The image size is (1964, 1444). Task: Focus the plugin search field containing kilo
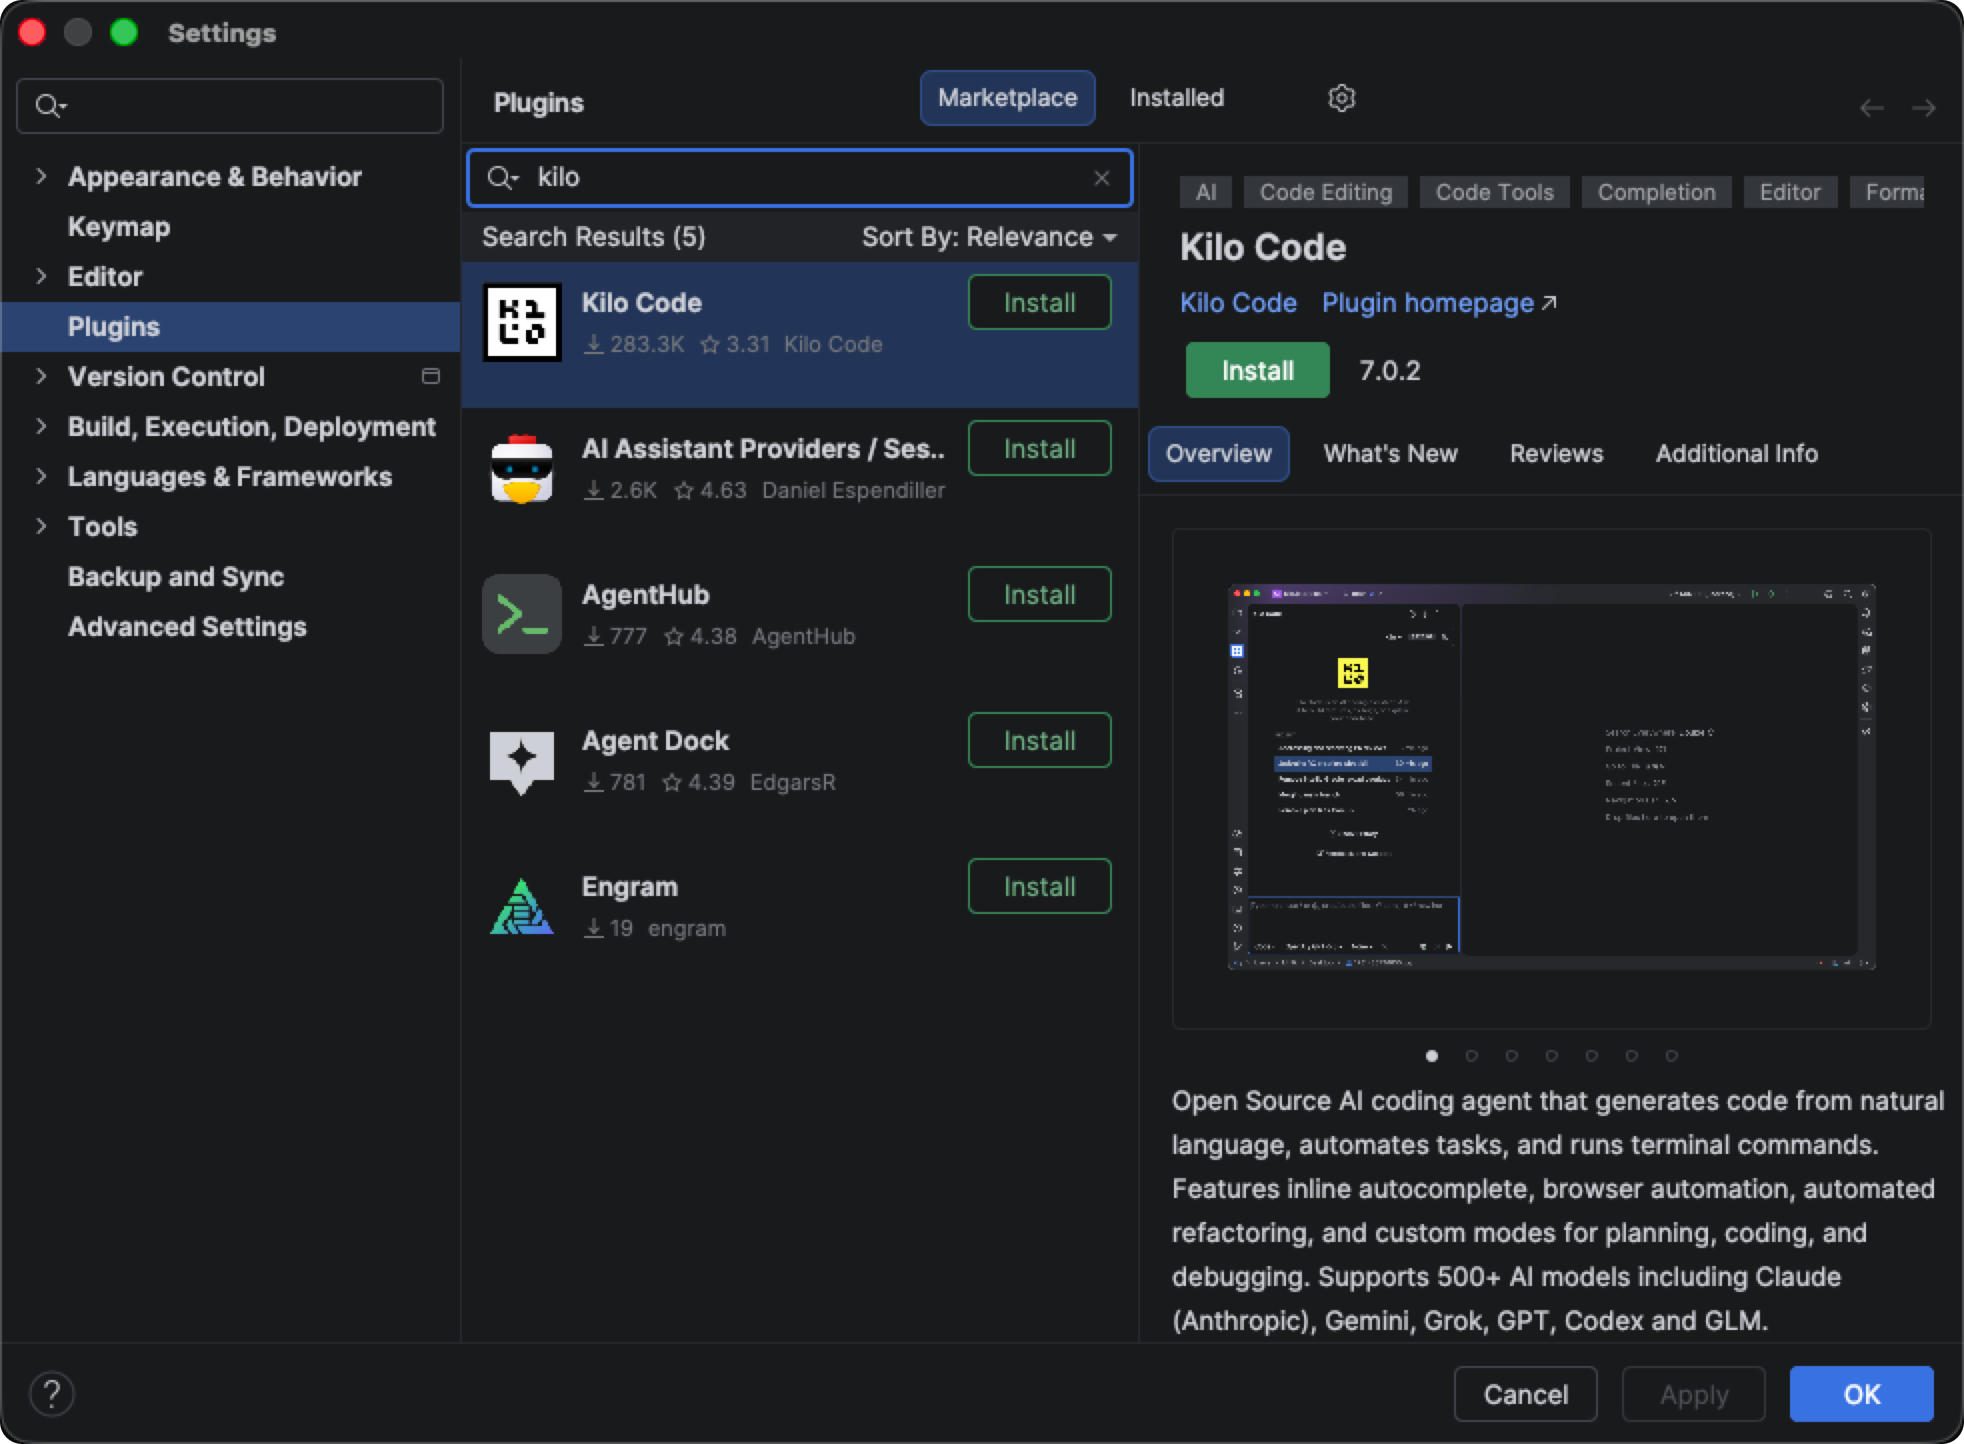[800, 178]
